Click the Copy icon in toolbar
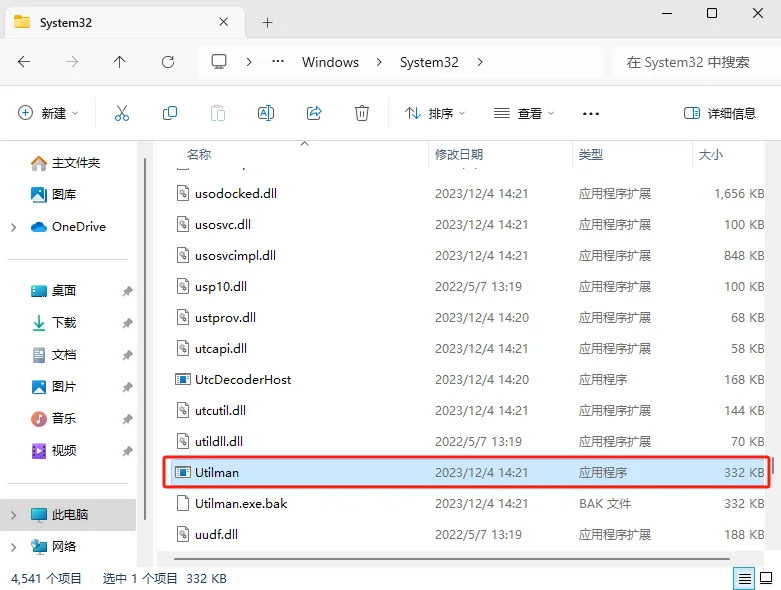Viewport: 781px width, 590px height. pos(170,113)
